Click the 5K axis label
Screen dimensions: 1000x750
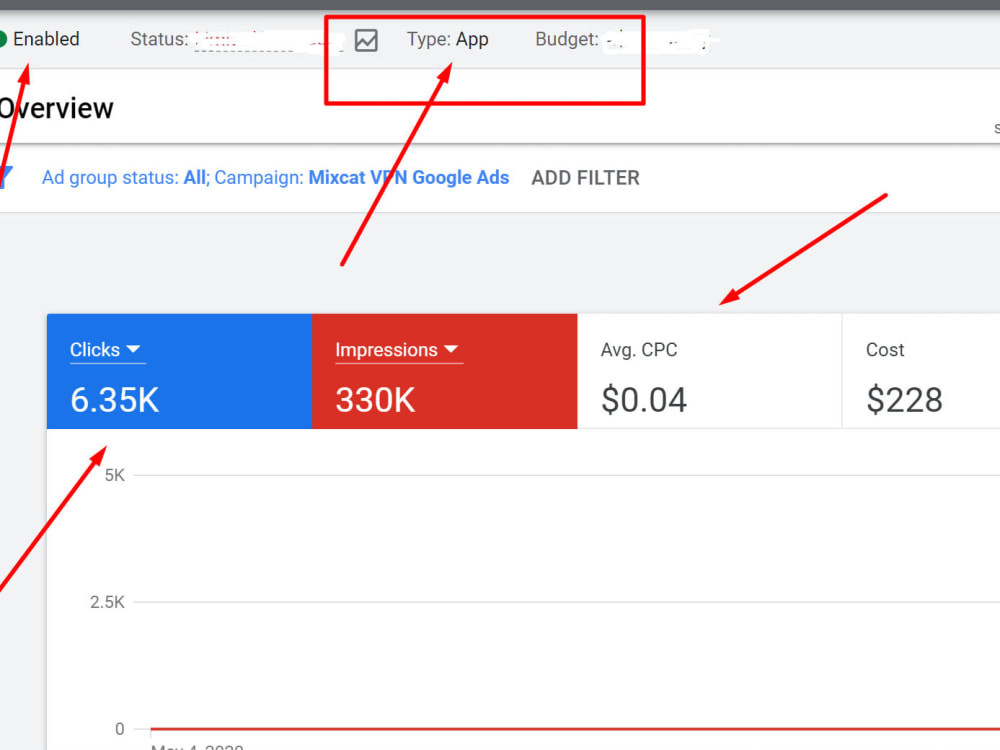click(x=115, y=475)
